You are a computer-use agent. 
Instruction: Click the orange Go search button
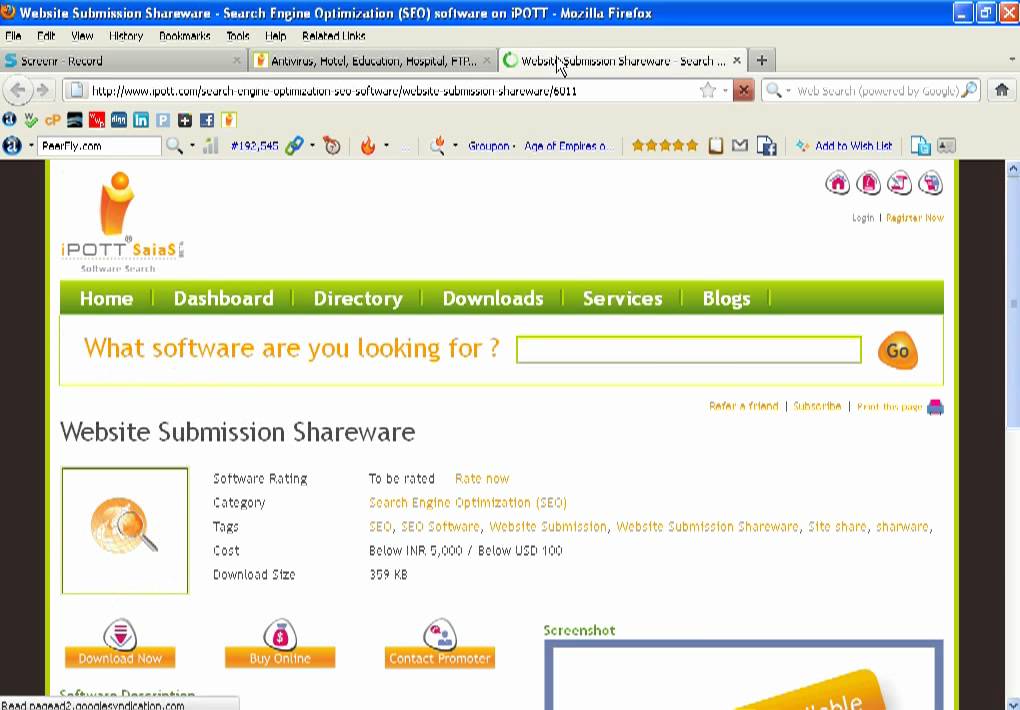898,351
